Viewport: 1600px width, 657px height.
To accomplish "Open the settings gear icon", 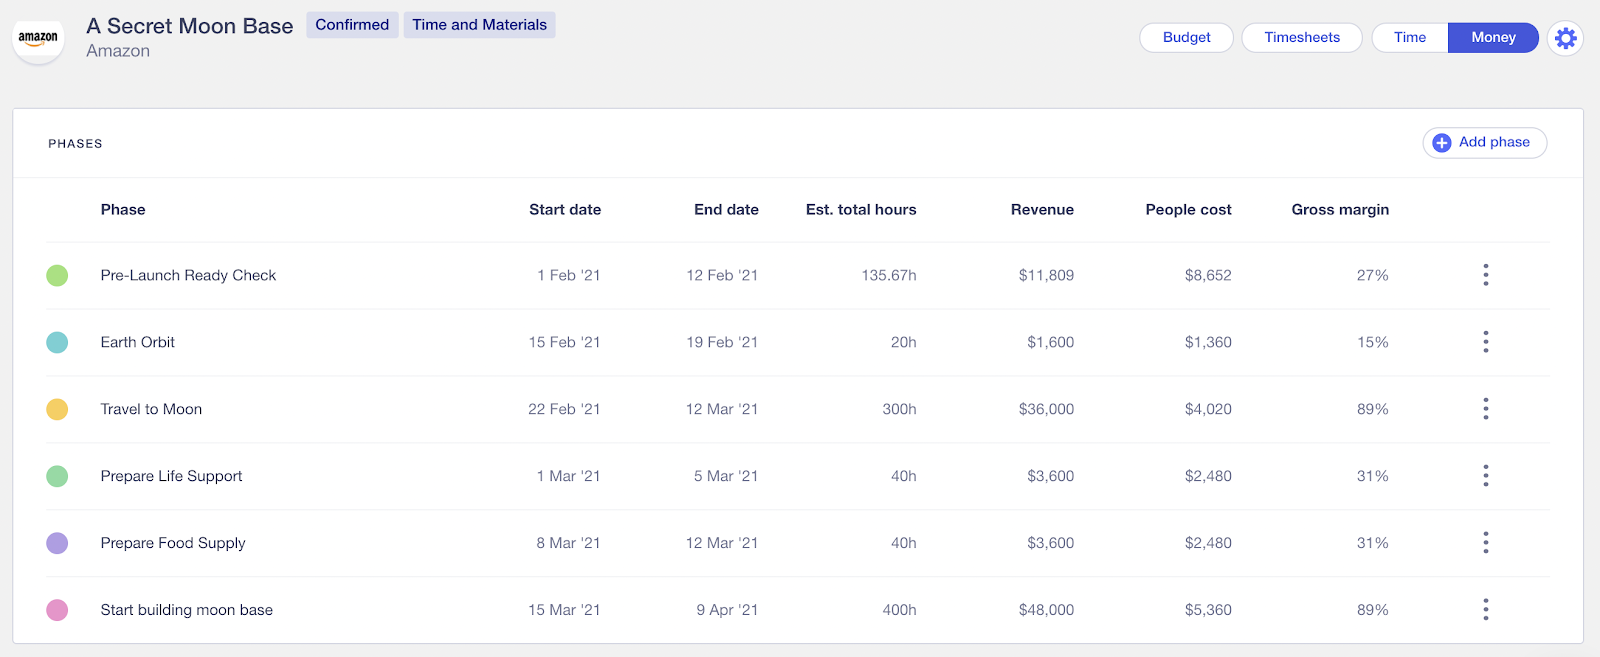I will (1565, 38).
